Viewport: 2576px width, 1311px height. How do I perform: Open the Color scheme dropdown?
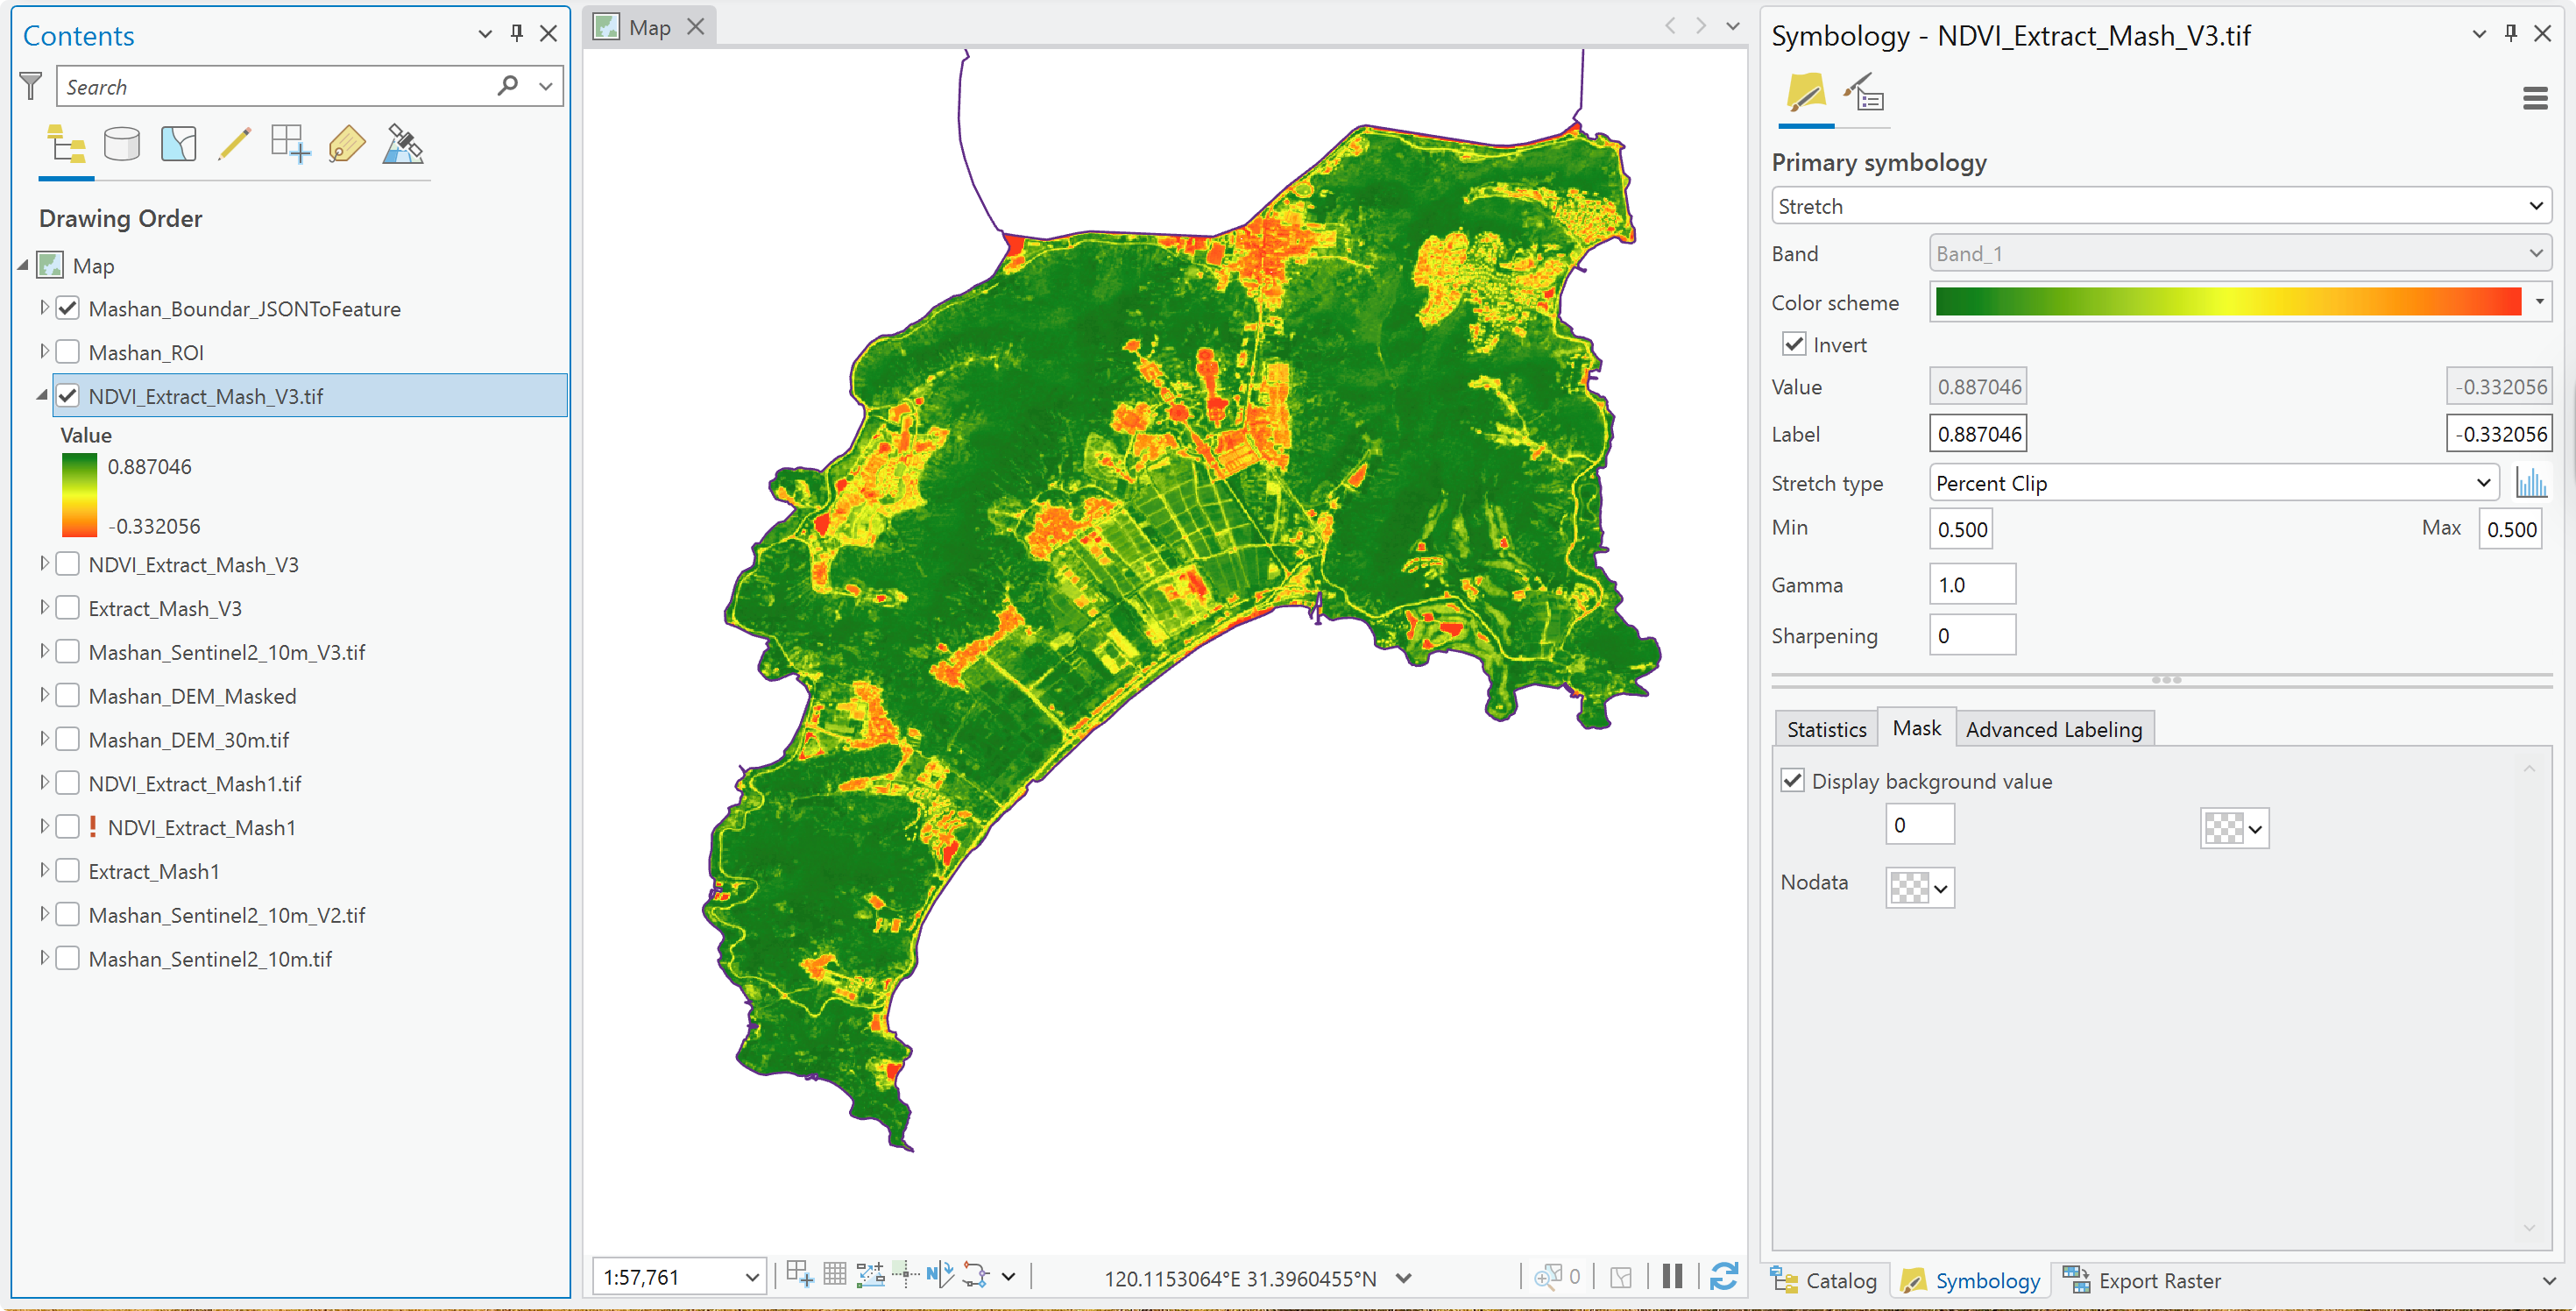[x=2539, y=301]
